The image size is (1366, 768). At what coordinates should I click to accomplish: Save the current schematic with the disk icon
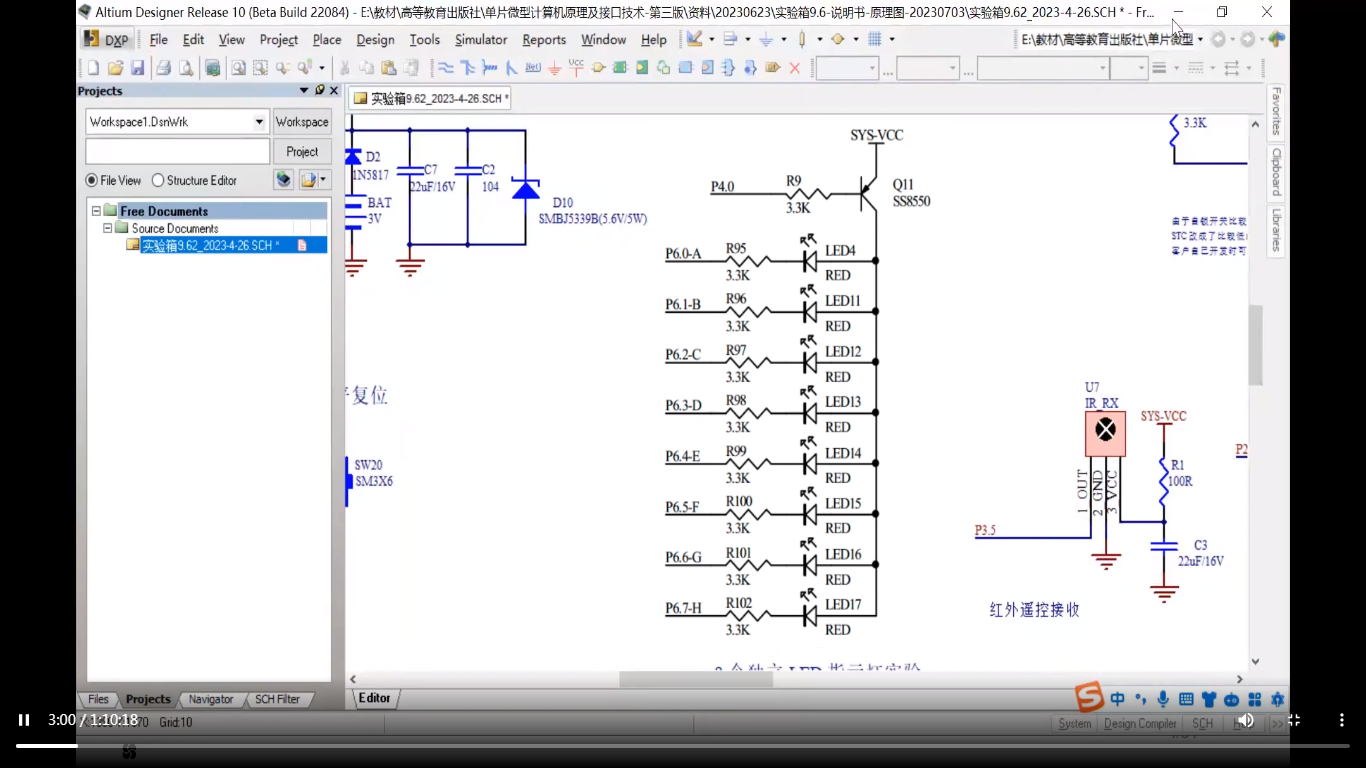click(x=137, y=68)
